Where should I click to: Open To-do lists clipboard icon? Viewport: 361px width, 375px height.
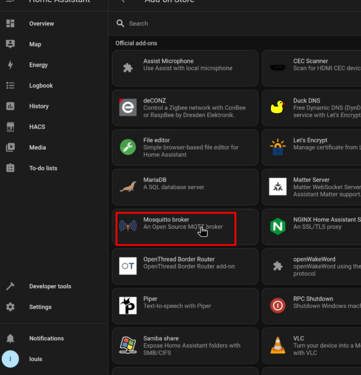pyautogui.click(x=10, y=168)
